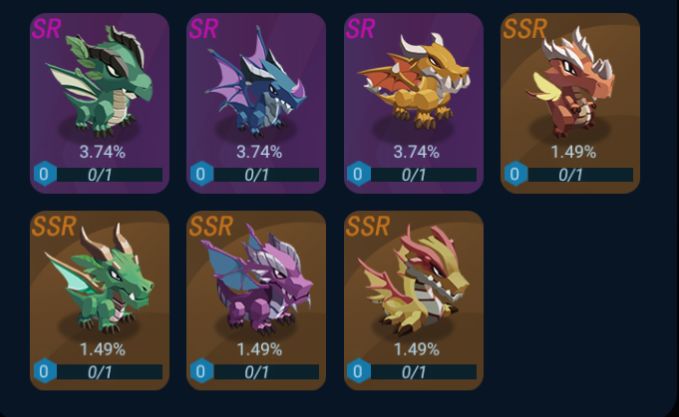The width and height of the screenshot is (679, 417).
Task: Click blue hexagon badge on golden SR card
Action: point(359,174)
